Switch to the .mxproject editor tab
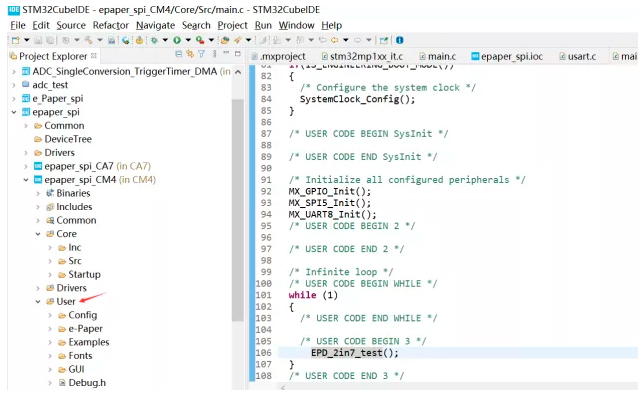This screenshot has width=642, height=395. click(278, 56)
